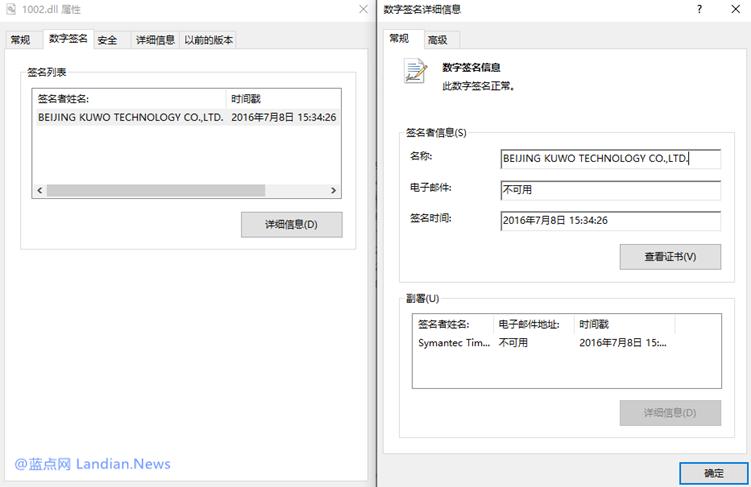Click the disabled 详细信息(D) button in 副署 section
The height and width of the screenshot is (487, 751).
pos(670,413)
